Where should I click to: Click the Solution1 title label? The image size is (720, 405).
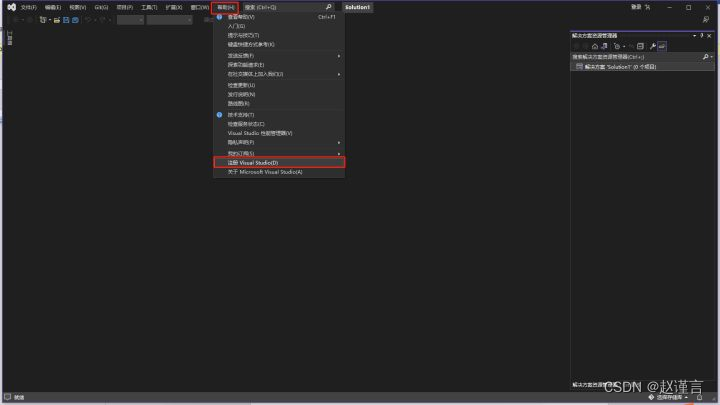tap(358, 7)
